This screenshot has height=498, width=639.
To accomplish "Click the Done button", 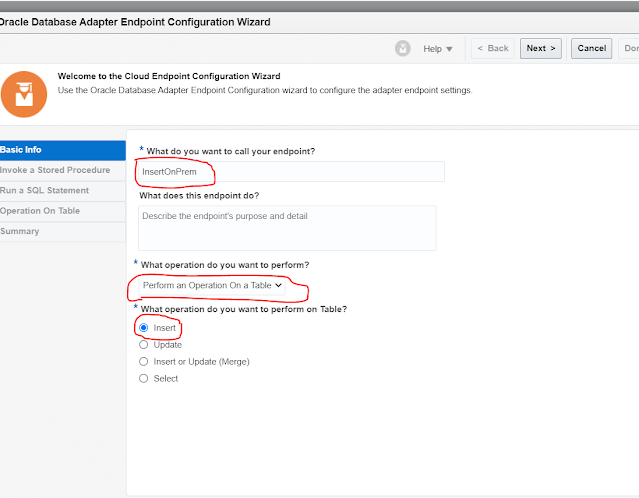I will click(x=629, y=48).
